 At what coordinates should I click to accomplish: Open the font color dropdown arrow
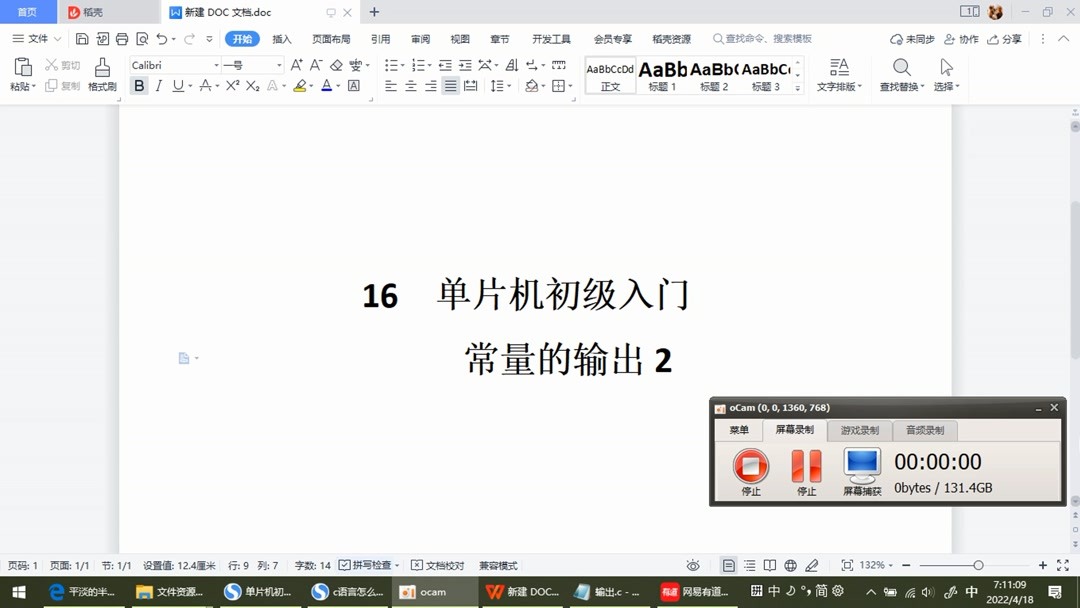(x=337, y=86)
